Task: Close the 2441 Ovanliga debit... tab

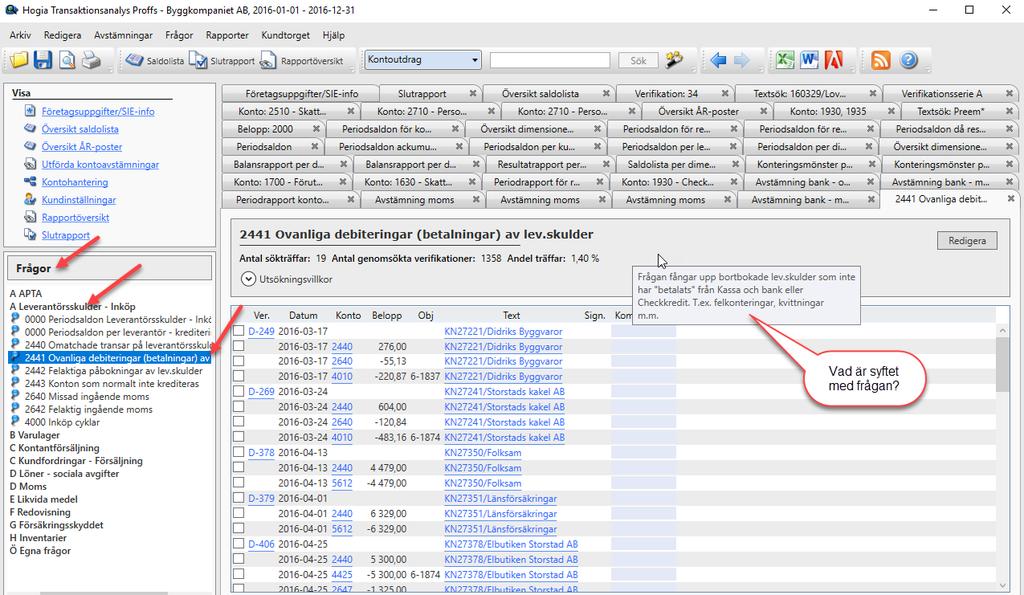Action: tap(1011, 199)
